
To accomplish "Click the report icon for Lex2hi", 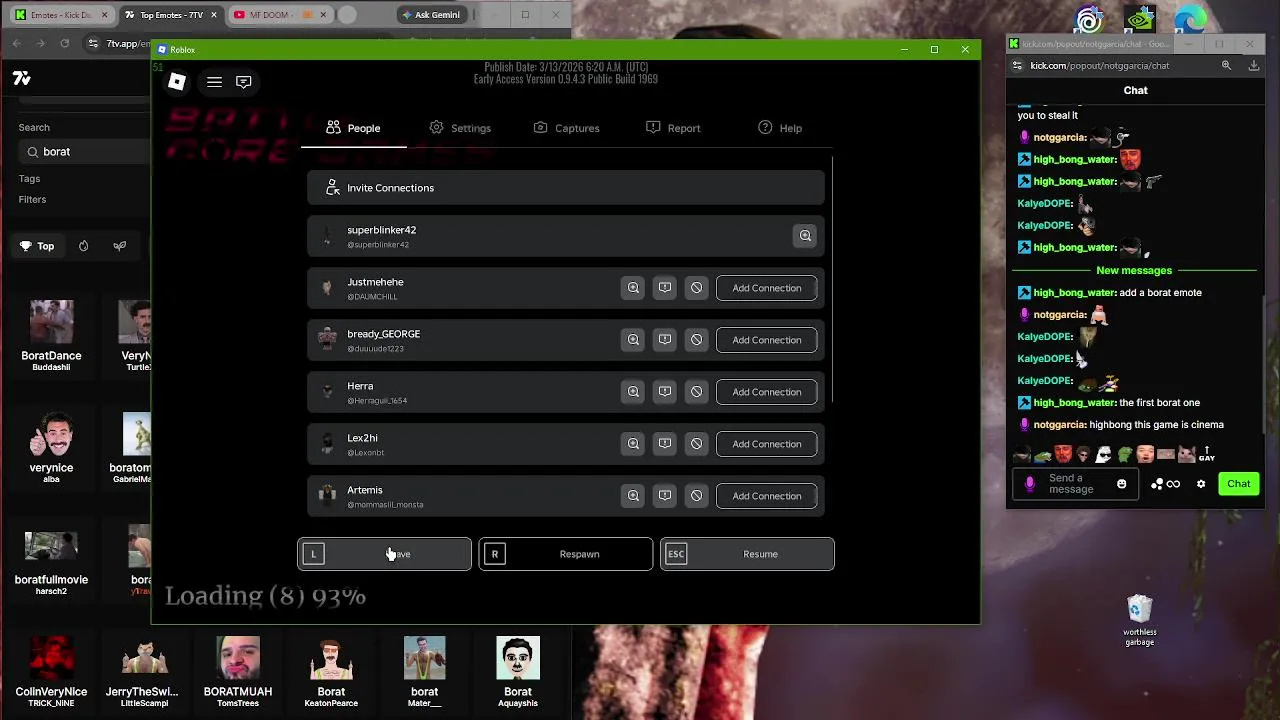I will pyautogui.click(x=665, y=444).
